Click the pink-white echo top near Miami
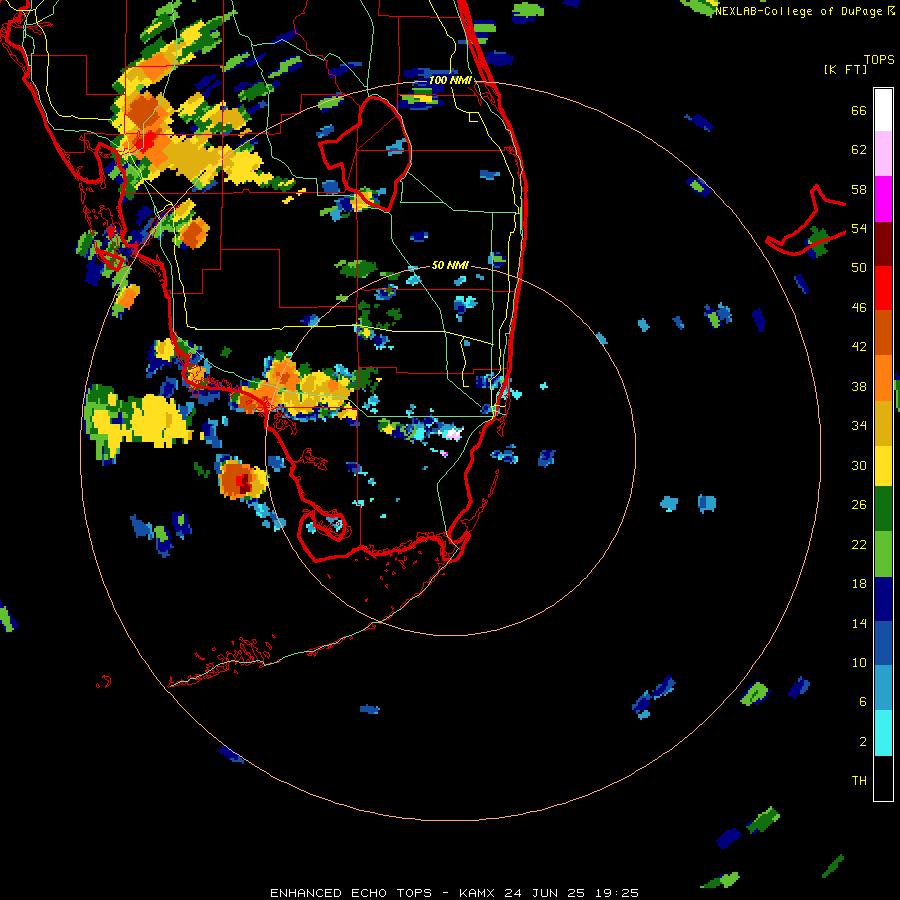Screen dimensions: 900x900 pos(453,433)
